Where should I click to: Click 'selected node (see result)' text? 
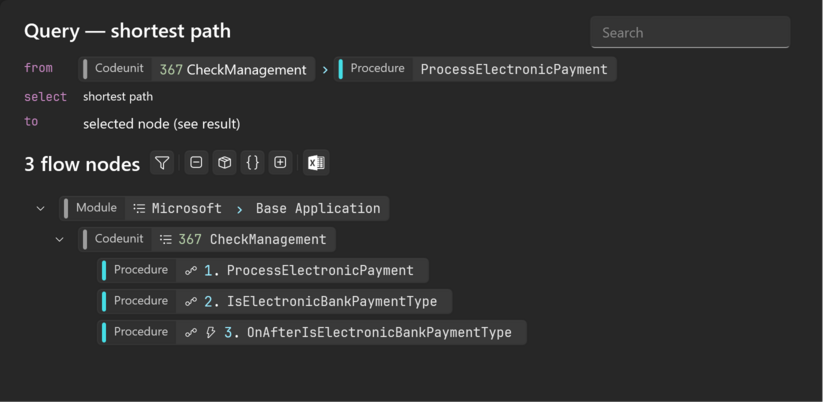point(162,124)
